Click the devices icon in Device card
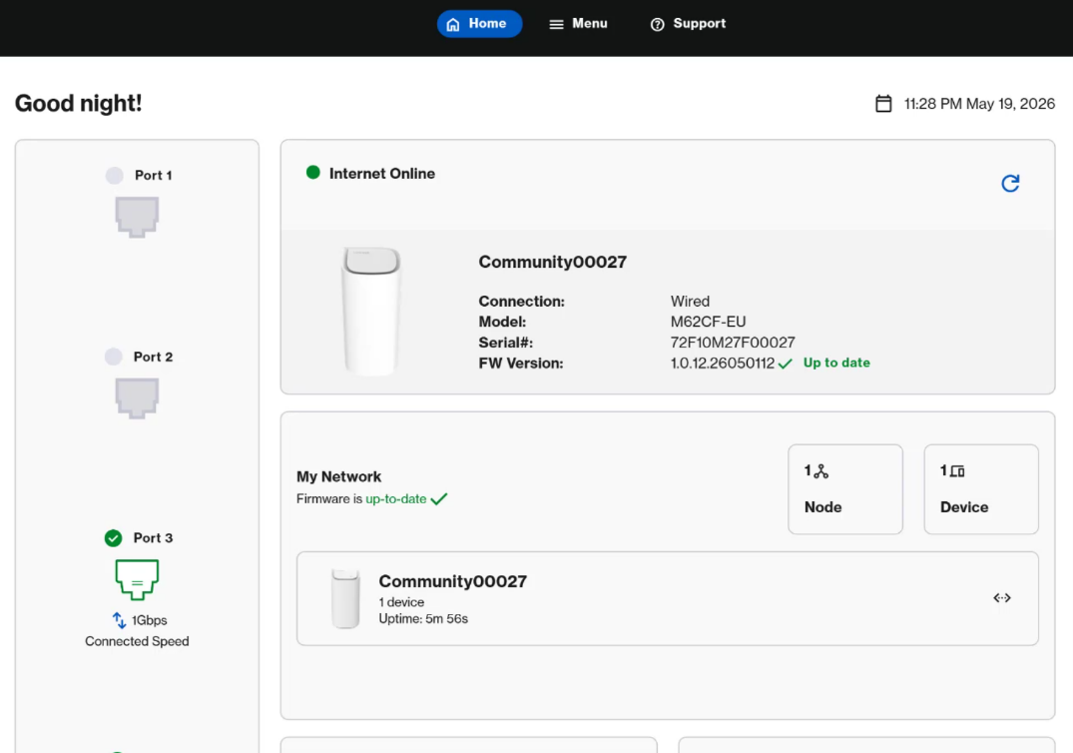The image size is (1073, 753). point(957,471)
